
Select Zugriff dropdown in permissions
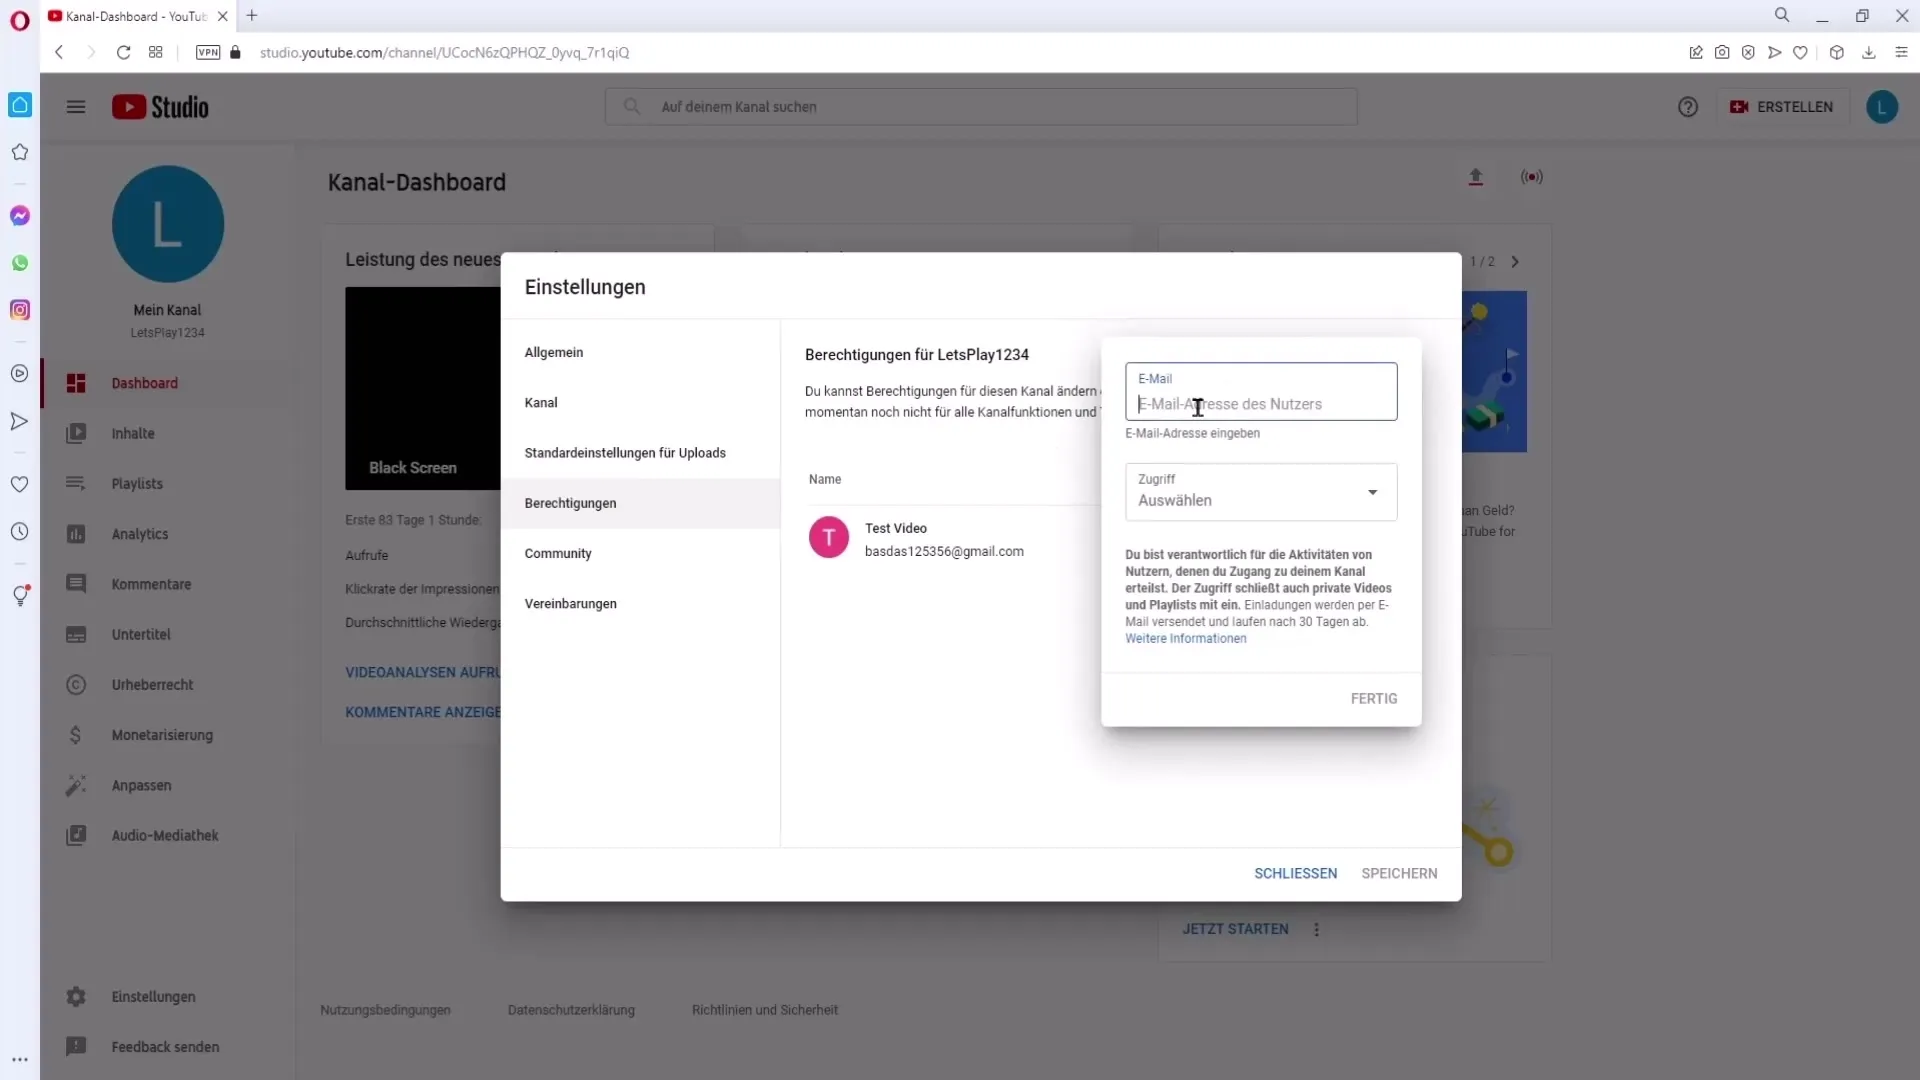(x=1261, y=491)
